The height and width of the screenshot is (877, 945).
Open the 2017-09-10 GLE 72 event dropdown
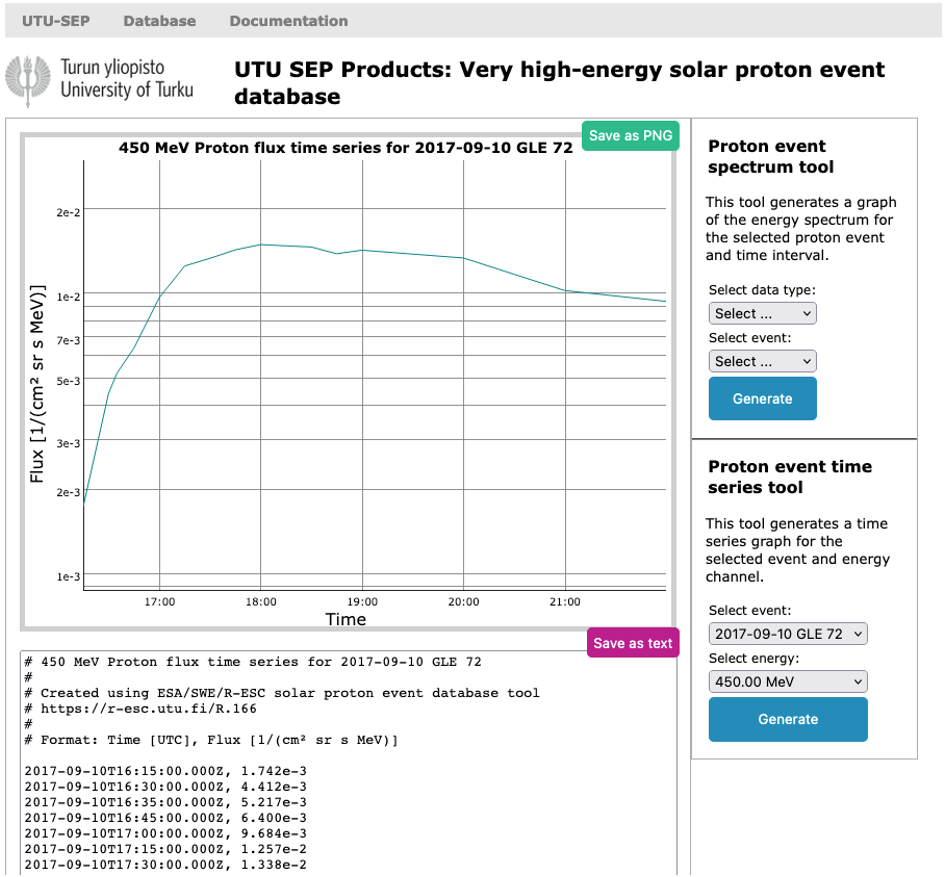(788, 634)
